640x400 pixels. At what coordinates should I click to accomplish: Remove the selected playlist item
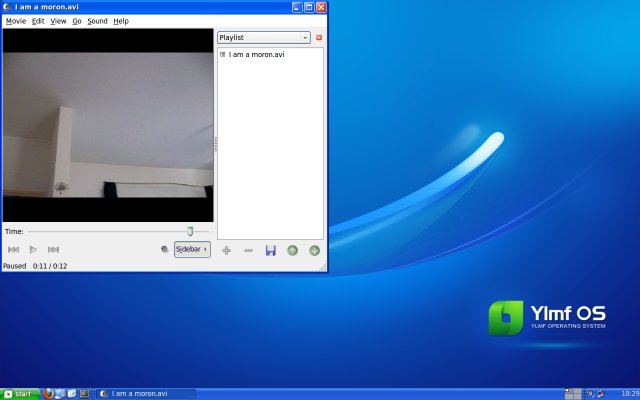pyautogui.click(x=249, y=250)
